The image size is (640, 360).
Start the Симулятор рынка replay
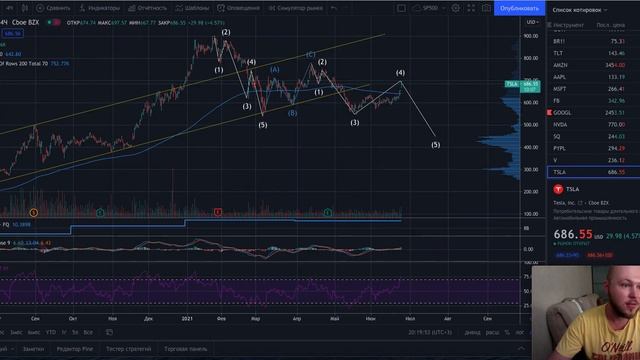[296, 8]
